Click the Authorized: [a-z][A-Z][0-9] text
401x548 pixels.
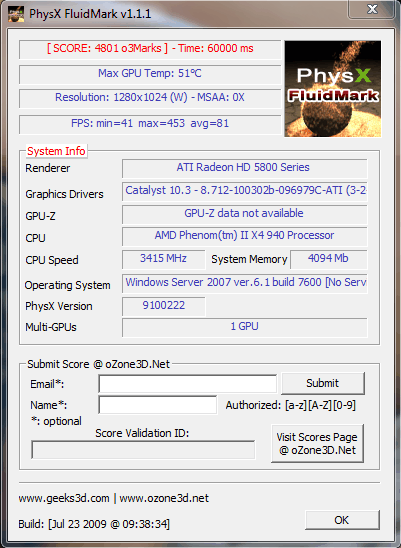point(291,405)
